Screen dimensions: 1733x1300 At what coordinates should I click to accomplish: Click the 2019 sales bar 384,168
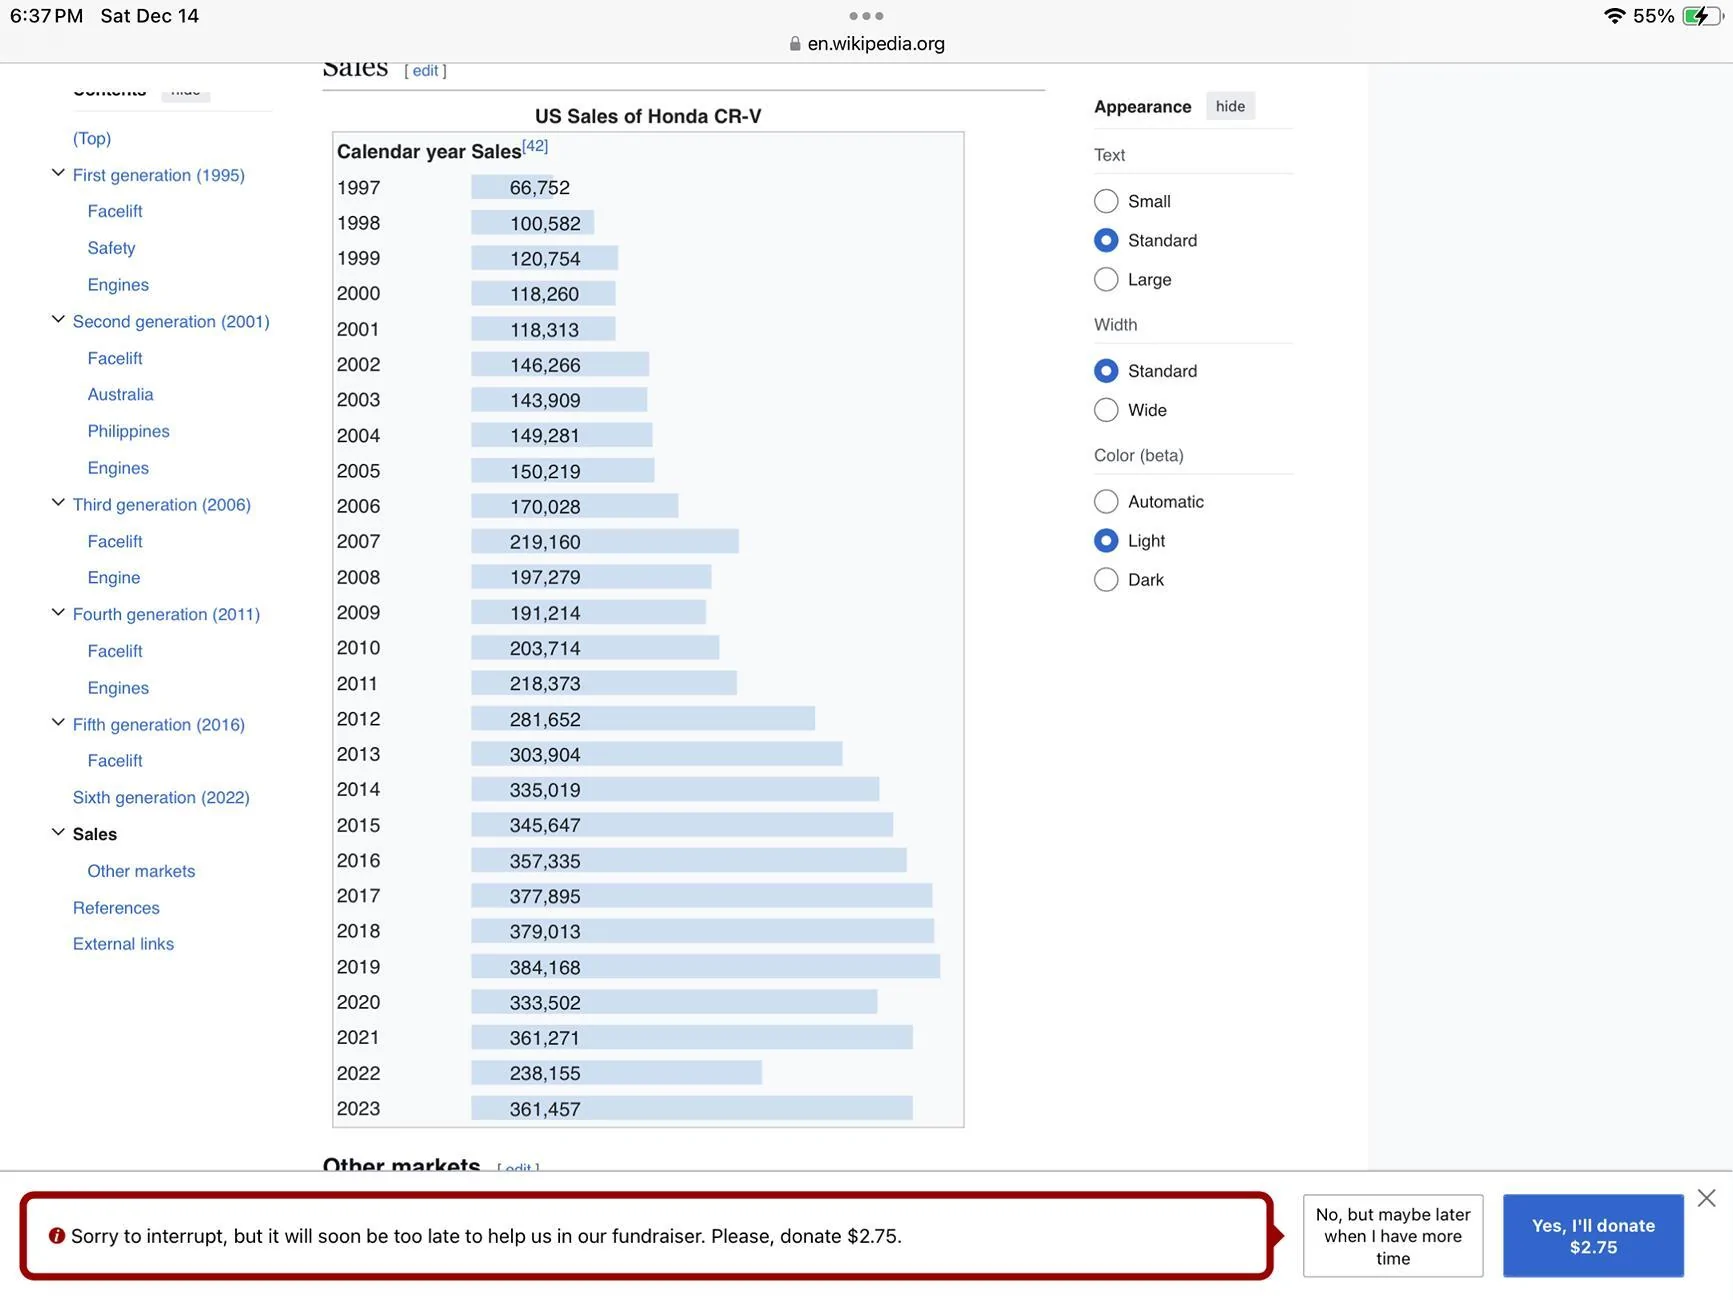tap(705, 967)
